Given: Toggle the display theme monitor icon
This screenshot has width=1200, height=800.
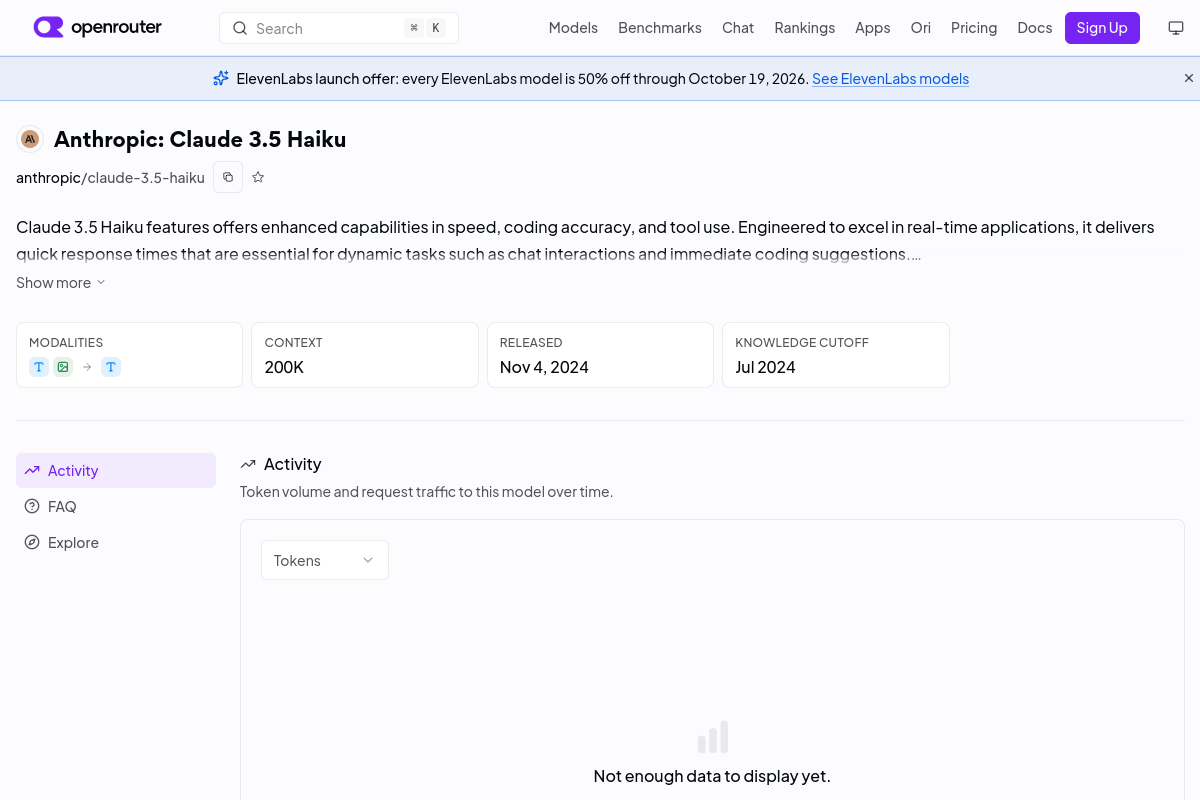Looking at the screenshot, I should [x=1176, y=28].
